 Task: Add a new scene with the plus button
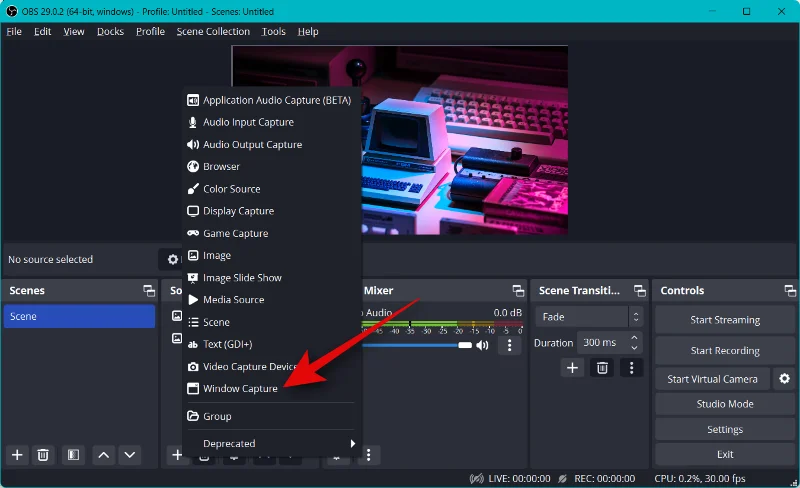[17, 455]
